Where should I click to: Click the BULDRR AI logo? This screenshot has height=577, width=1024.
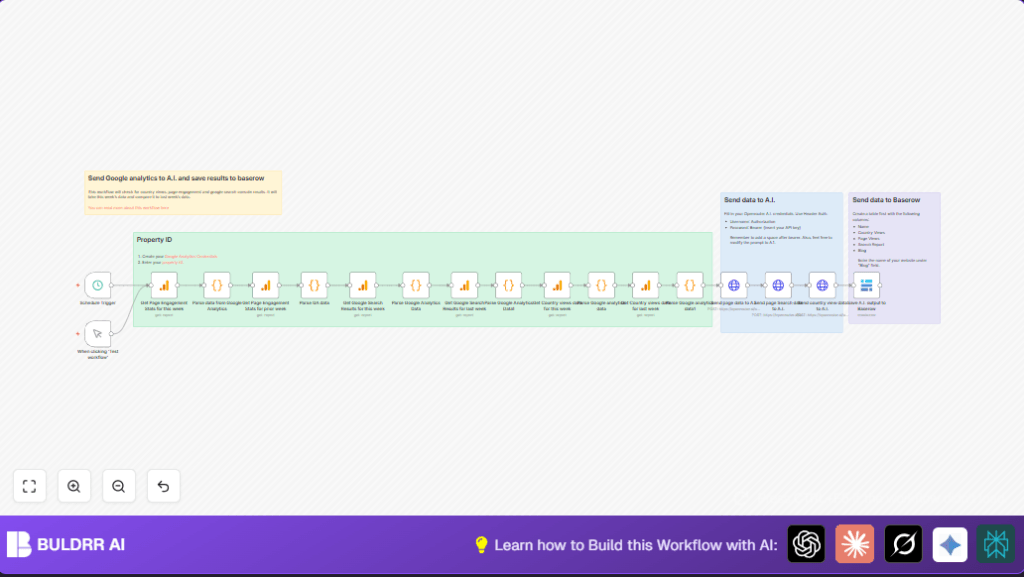point(66,544)
